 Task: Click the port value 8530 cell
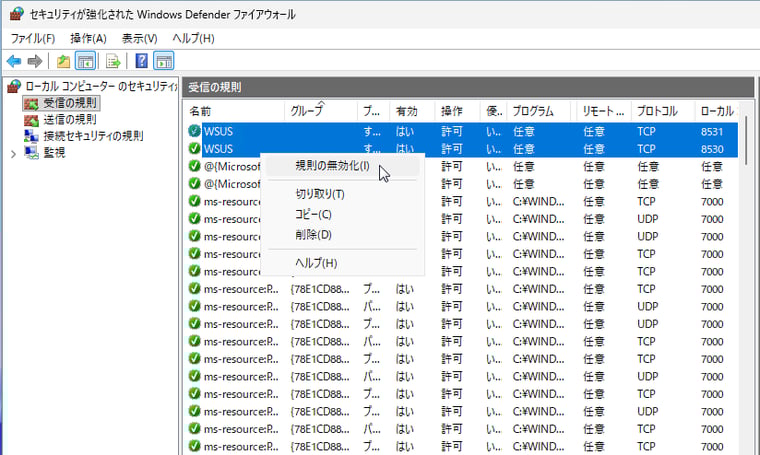[712, 149]
